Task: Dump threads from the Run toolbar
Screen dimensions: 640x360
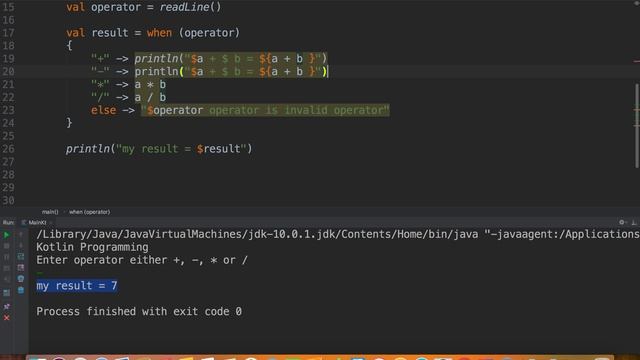Action: [7, 268]
